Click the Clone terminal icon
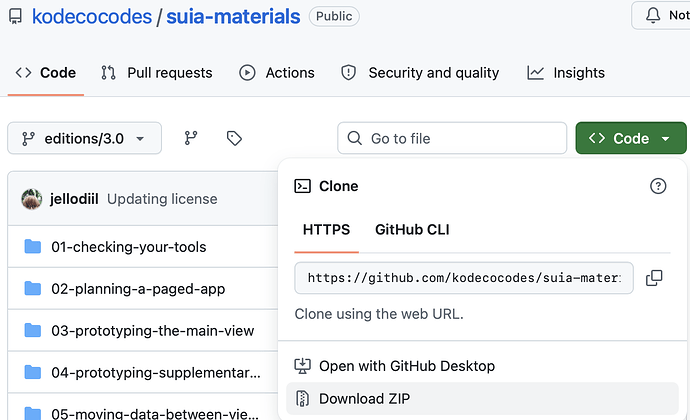The image size is (690, 420). point(302,186)
